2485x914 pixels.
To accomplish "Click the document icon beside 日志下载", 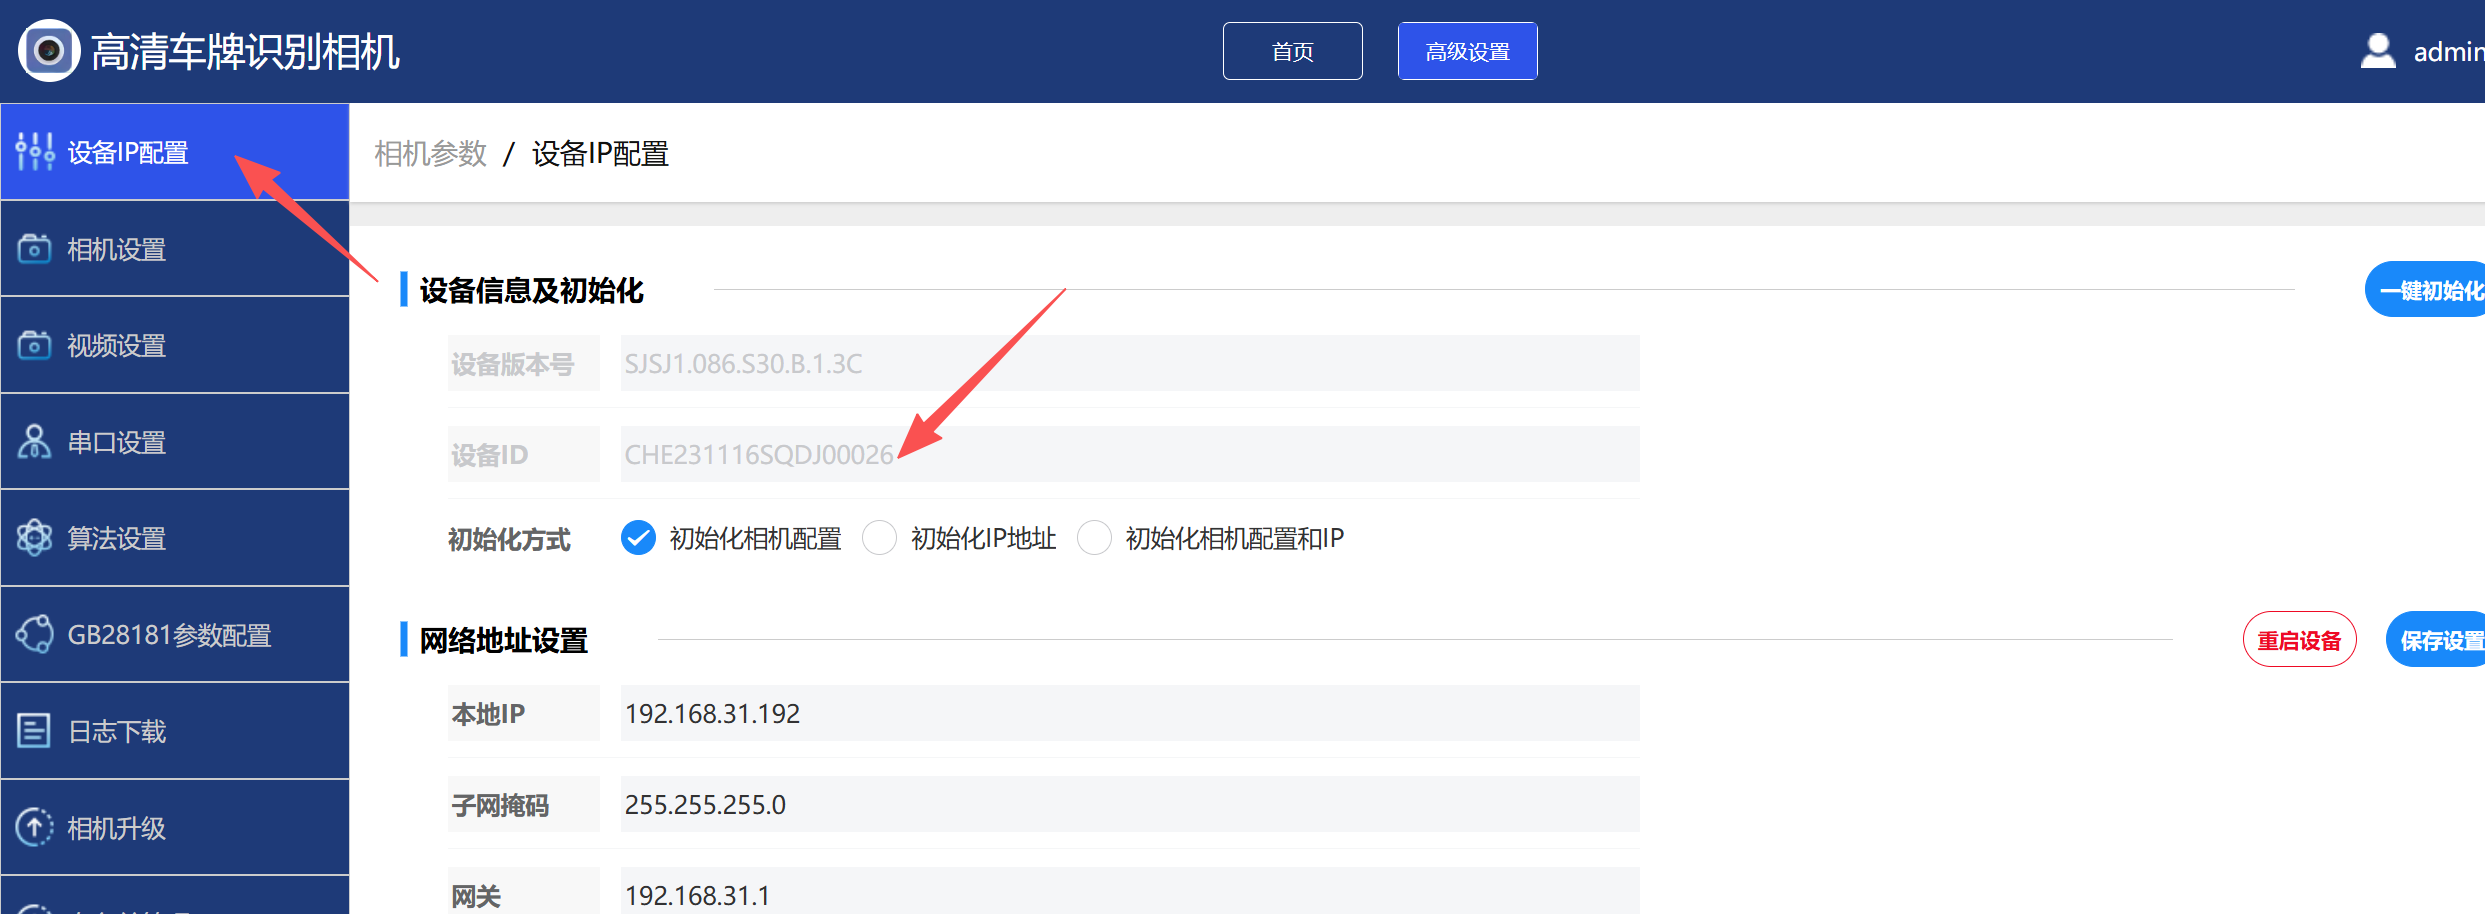I will tap(34, 731).
